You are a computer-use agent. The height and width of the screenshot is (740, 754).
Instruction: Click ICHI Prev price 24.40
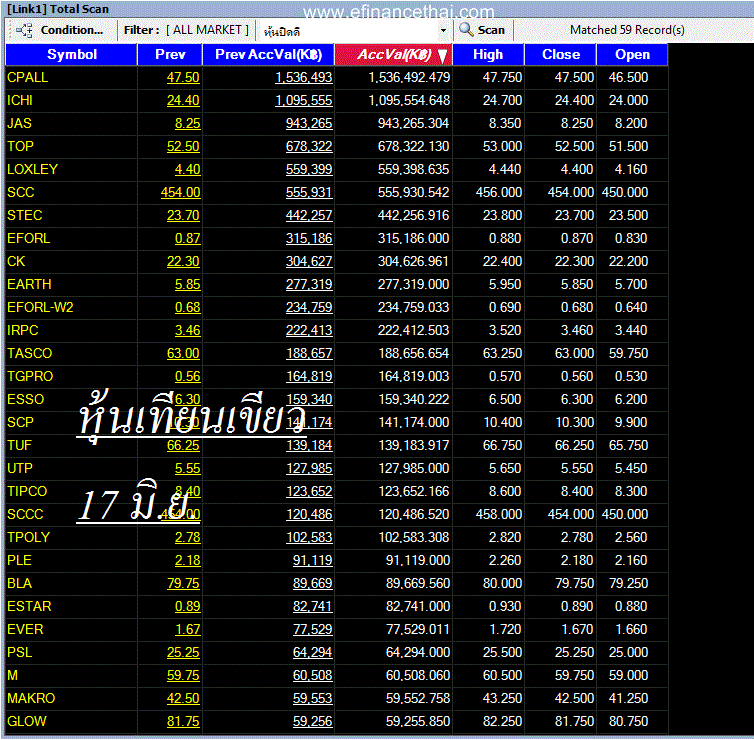183,100
